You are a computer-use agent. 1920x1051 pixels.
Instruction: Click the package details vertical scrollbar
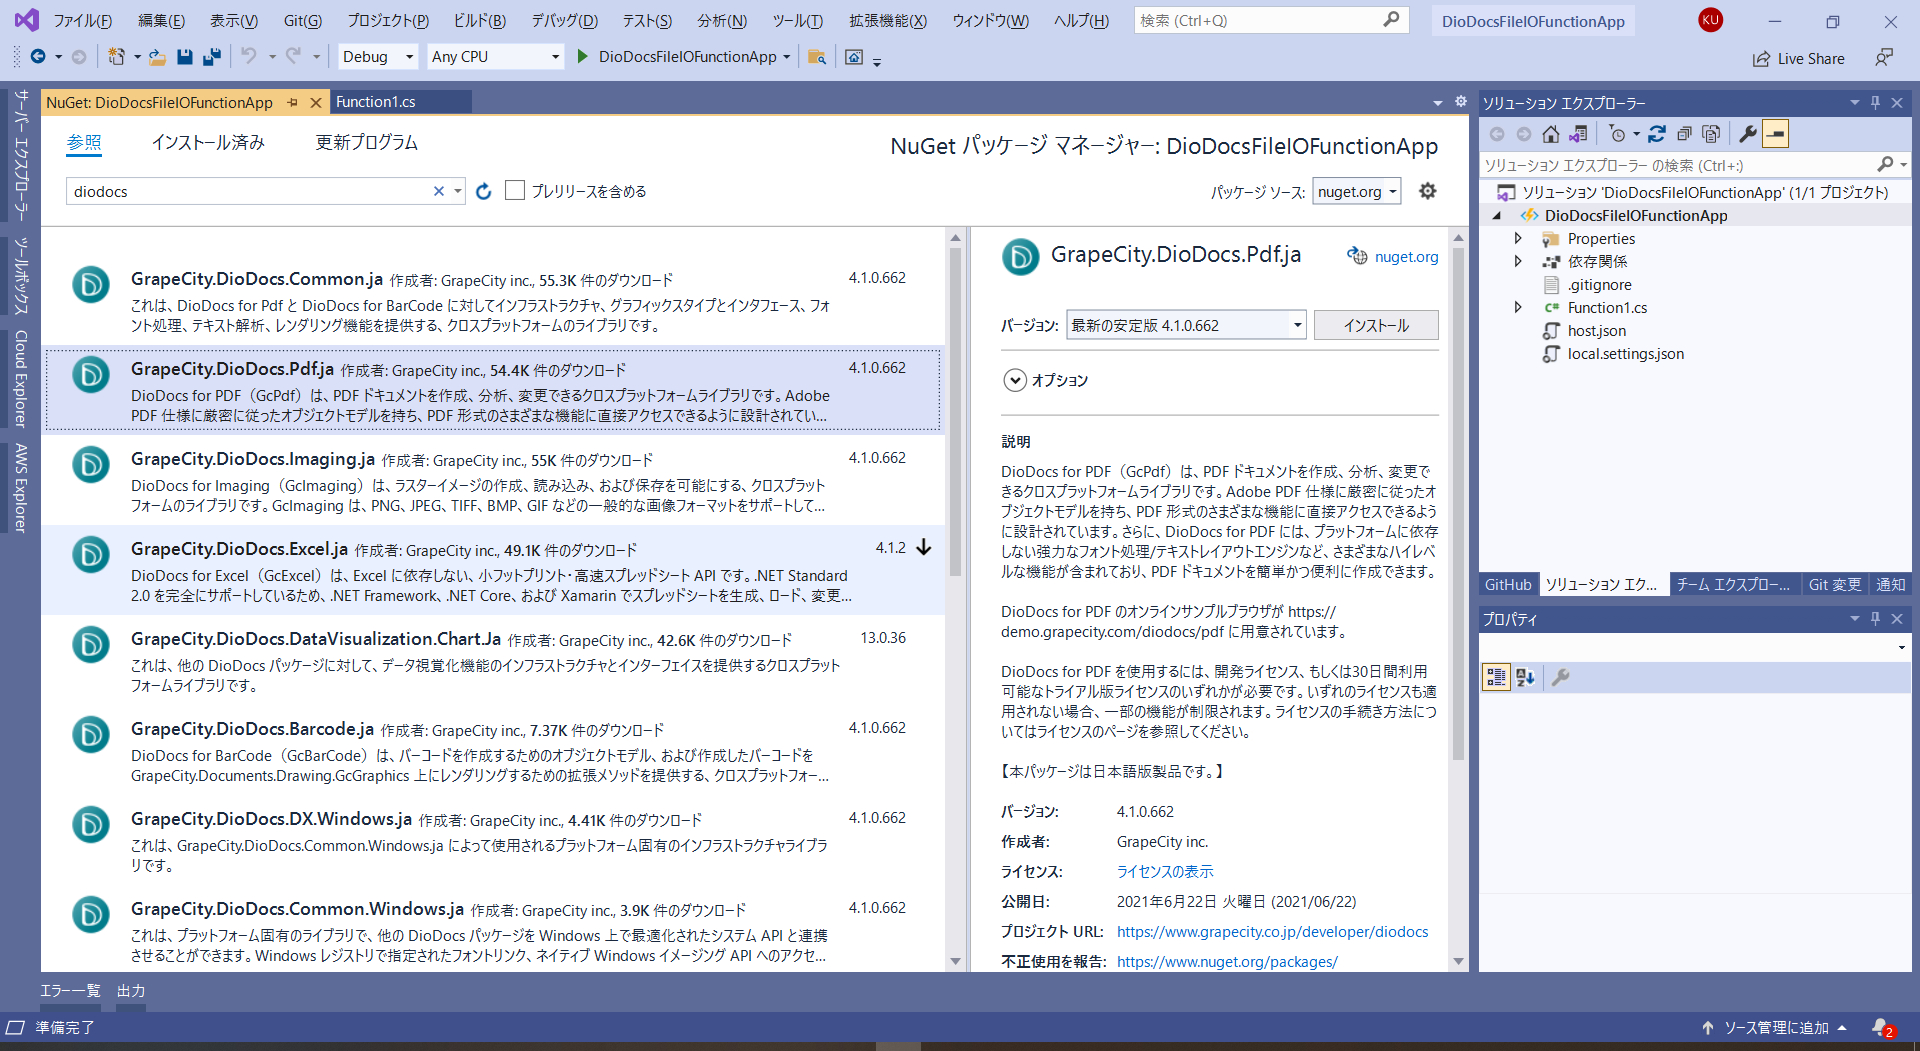tap(1458, 505)
